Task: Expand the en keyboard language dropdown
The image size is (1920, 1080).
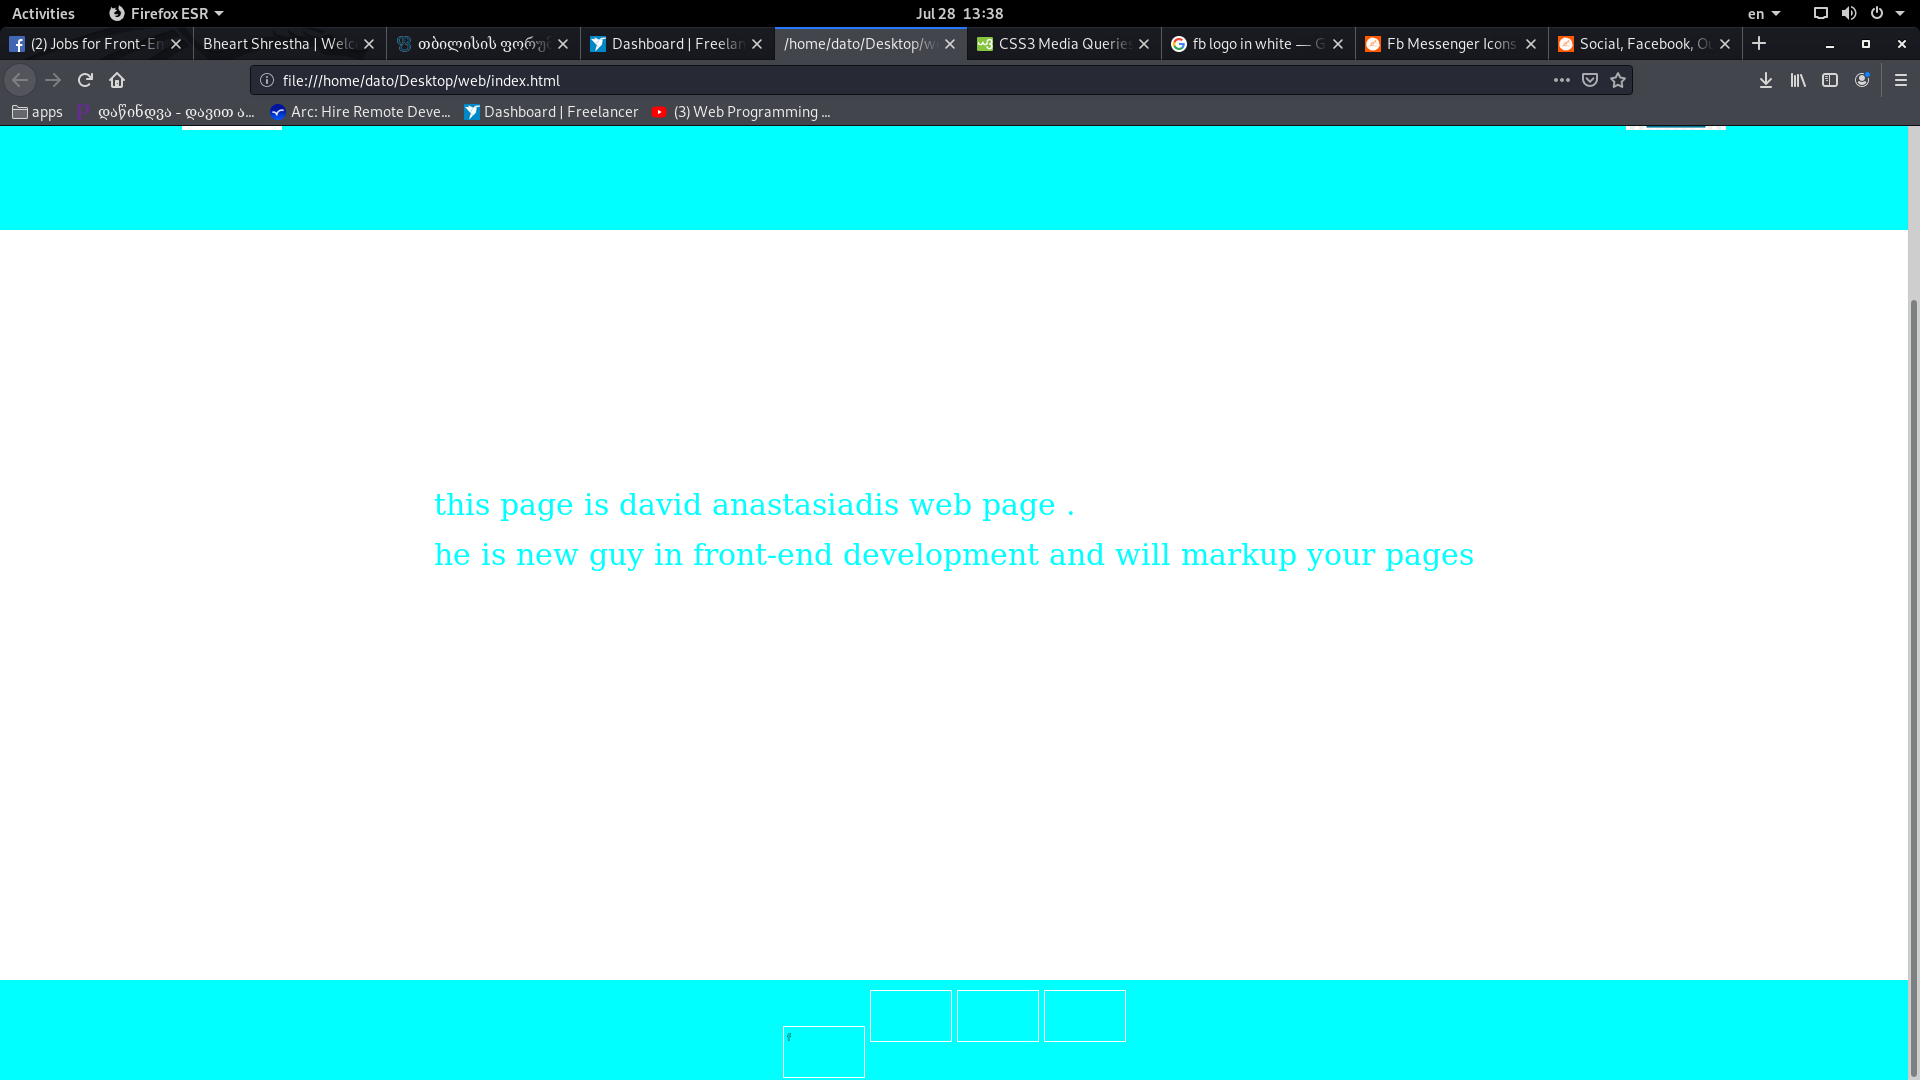Action: pos(1764,13)
